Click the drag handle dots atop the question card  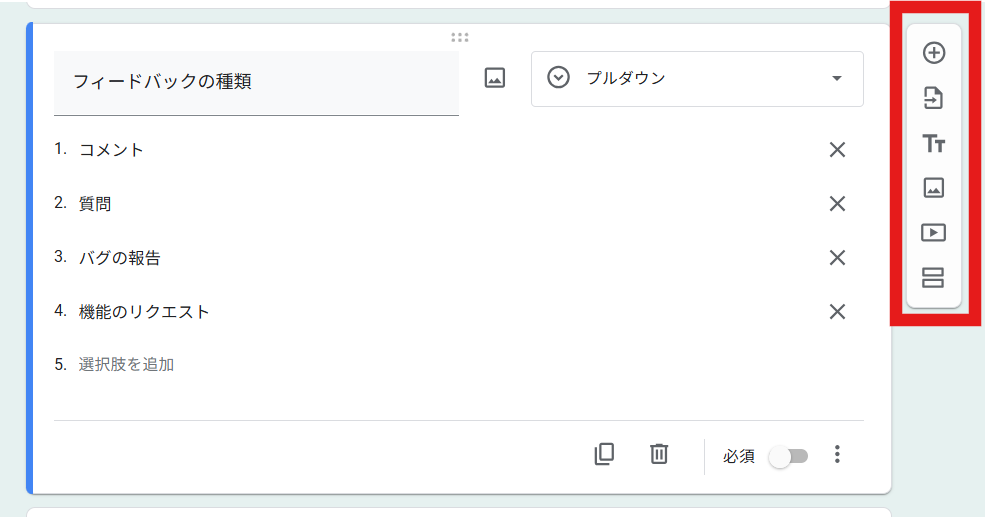coord(460,38)
